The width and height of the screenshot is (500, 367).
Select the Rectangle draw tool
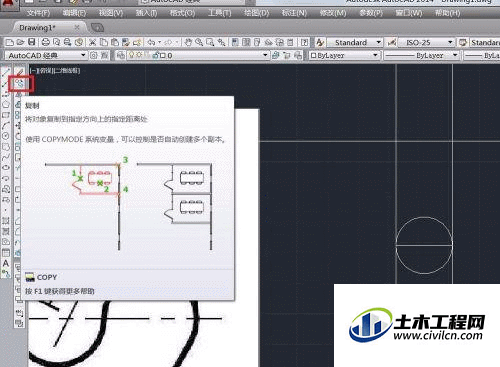[6, 115]
